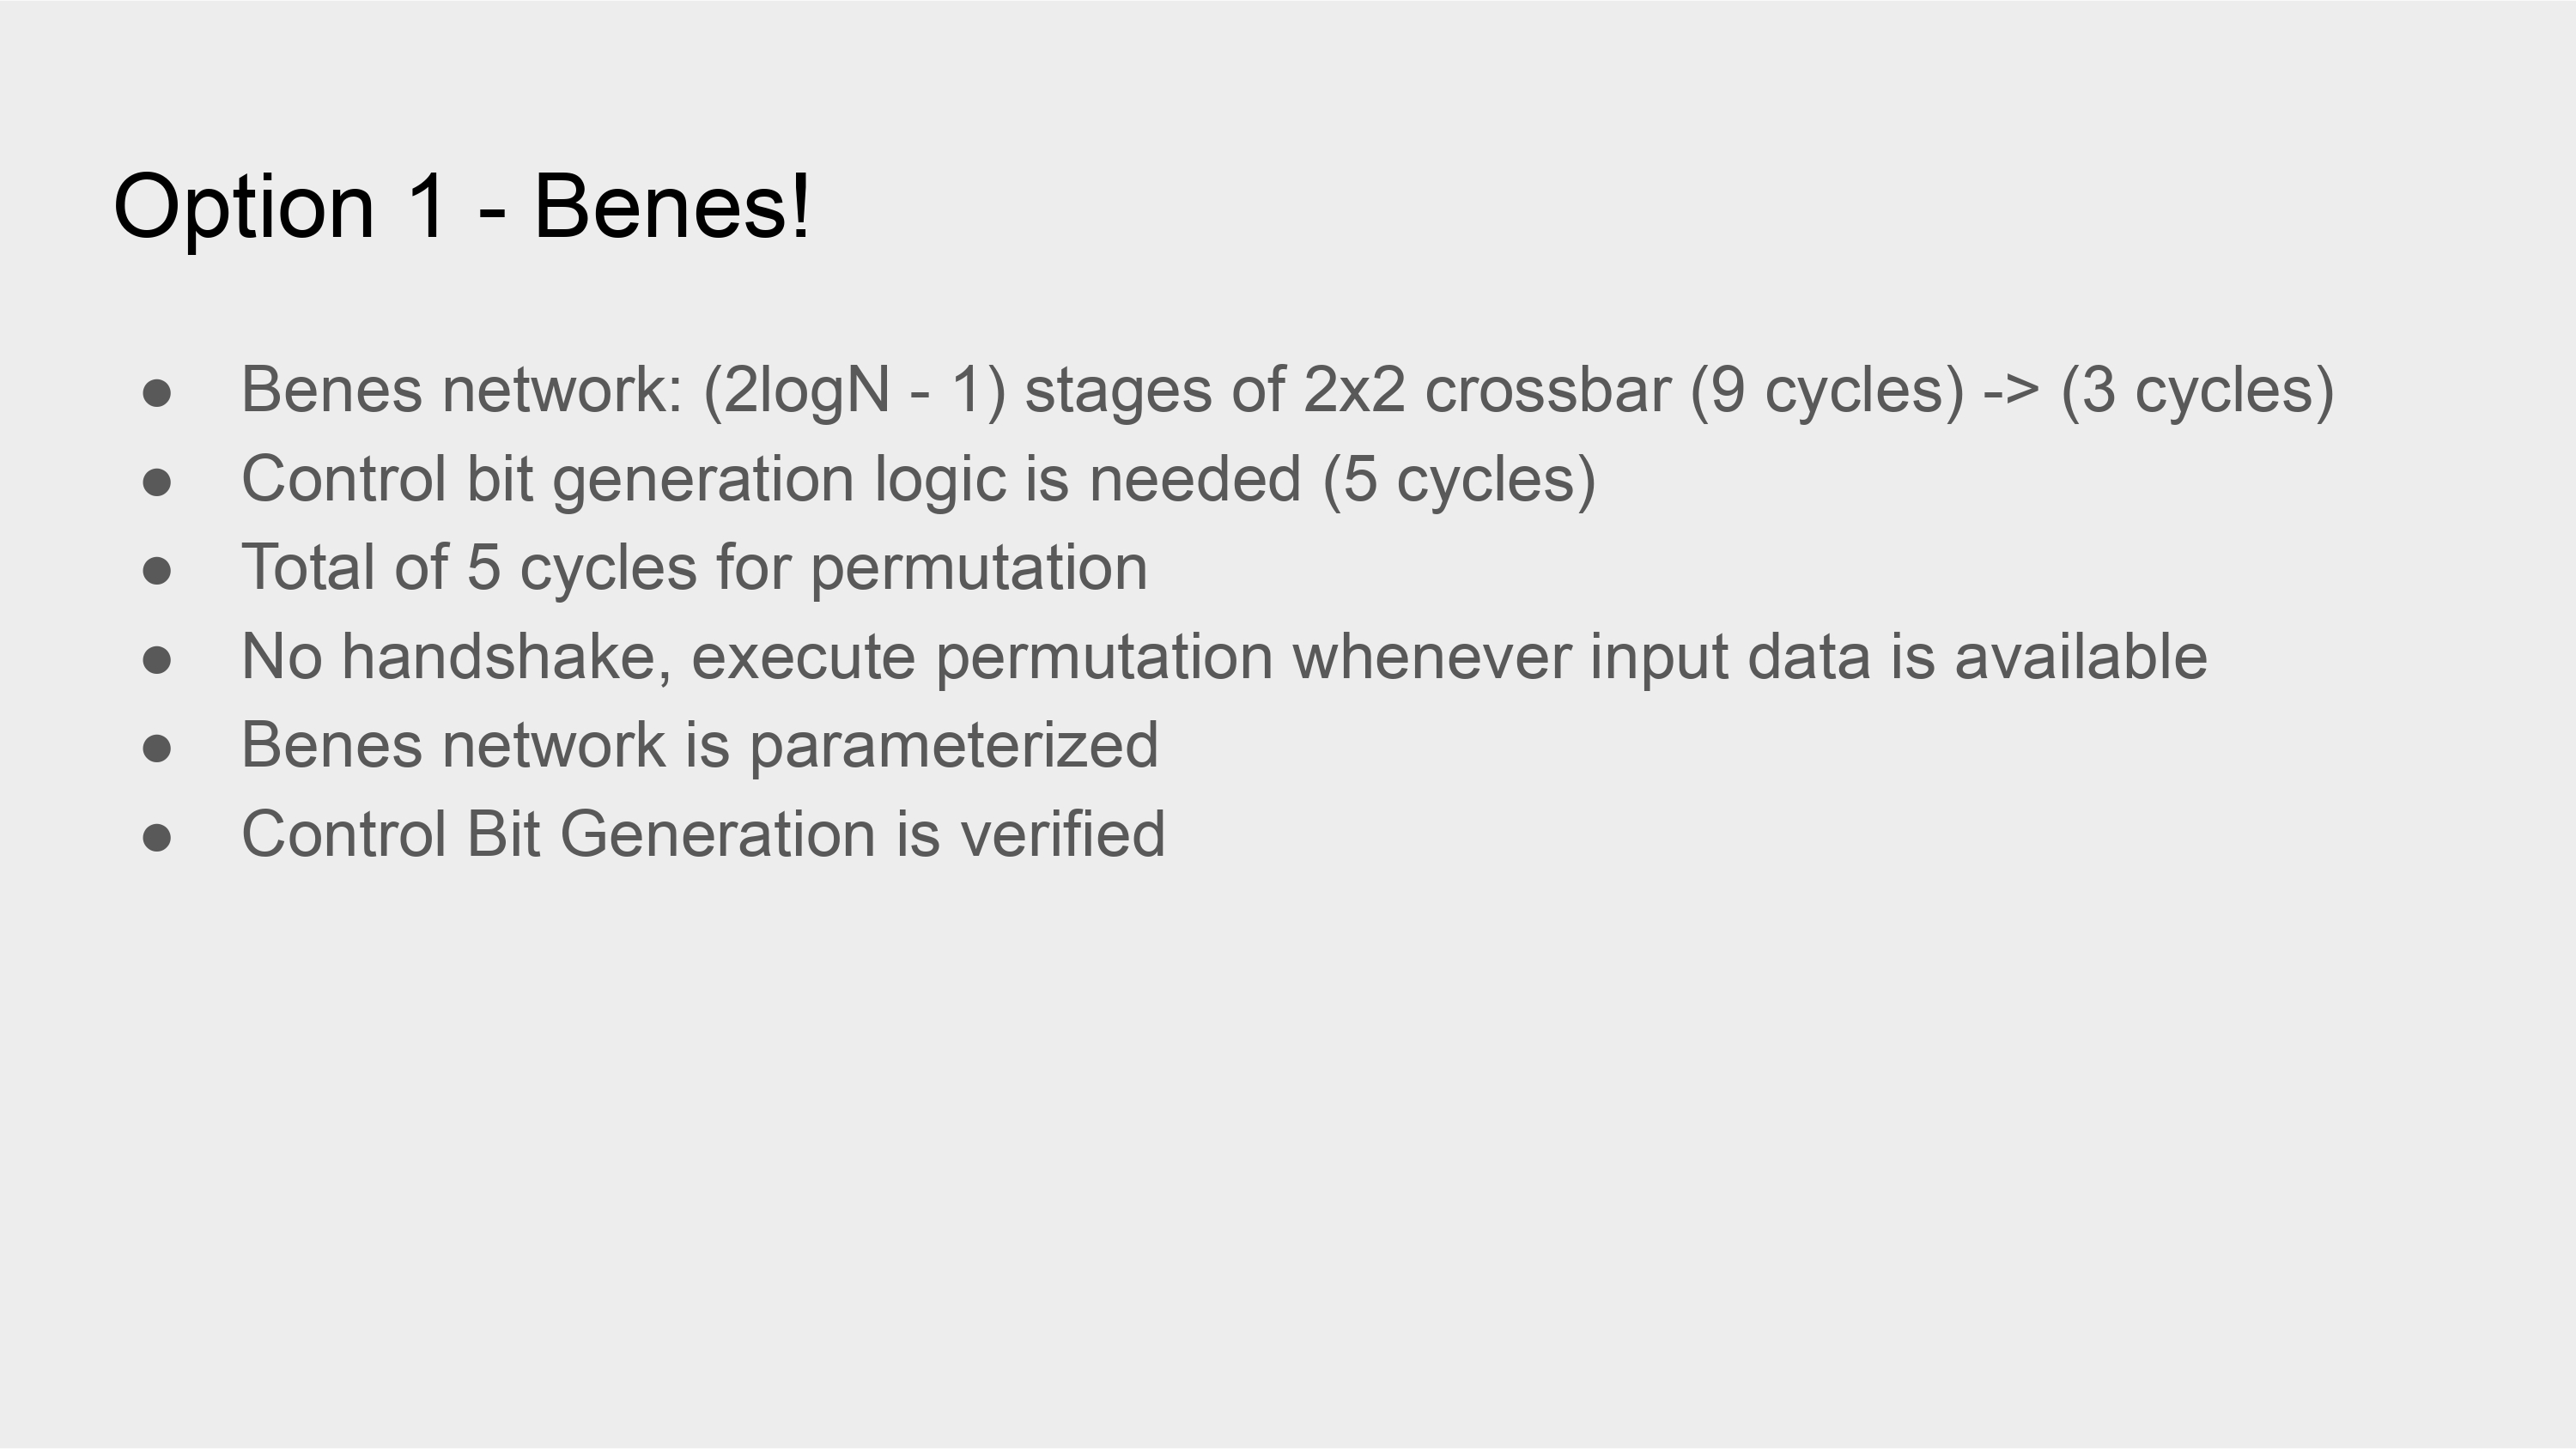Click the "(3 cycles)" text
The image size is (2576, 1449).
2197,390
